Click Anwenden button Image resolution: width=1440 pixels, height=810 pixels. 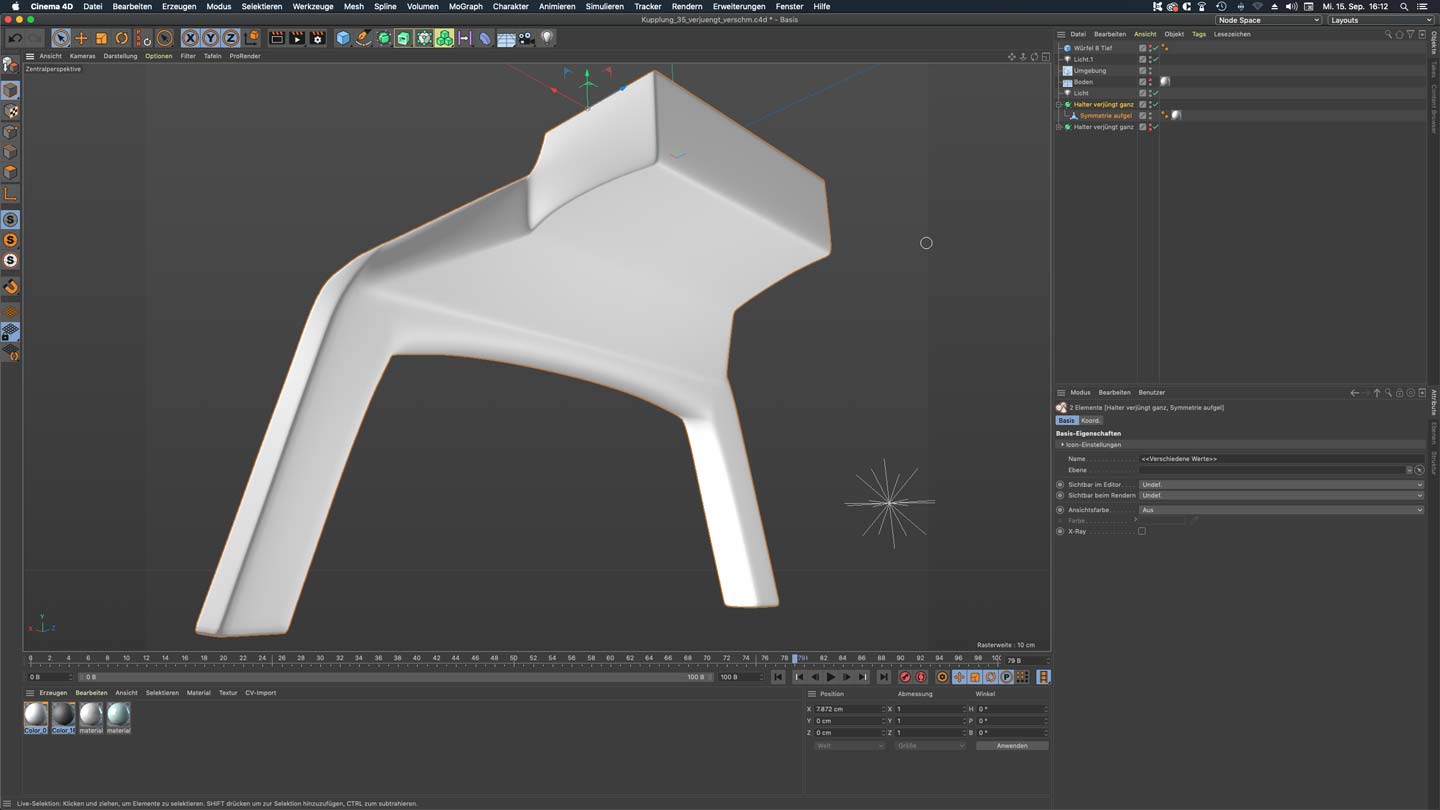point(1011,746)
